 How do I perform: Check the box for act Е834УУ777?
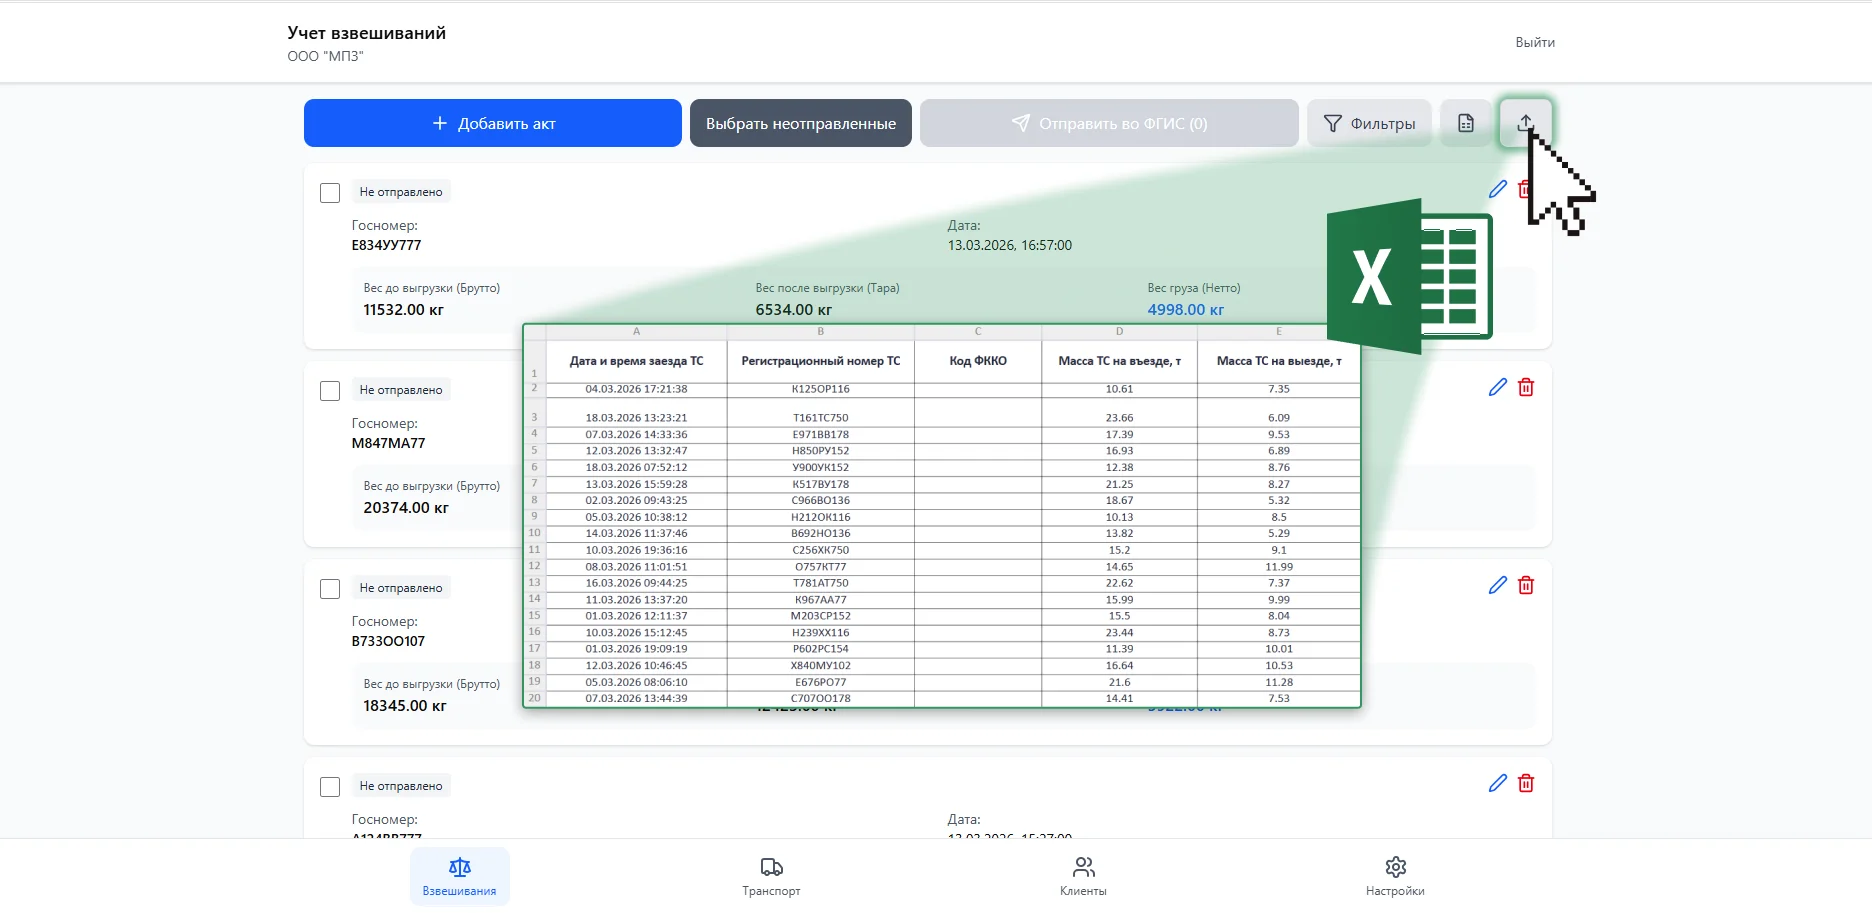tap(330, 193)
